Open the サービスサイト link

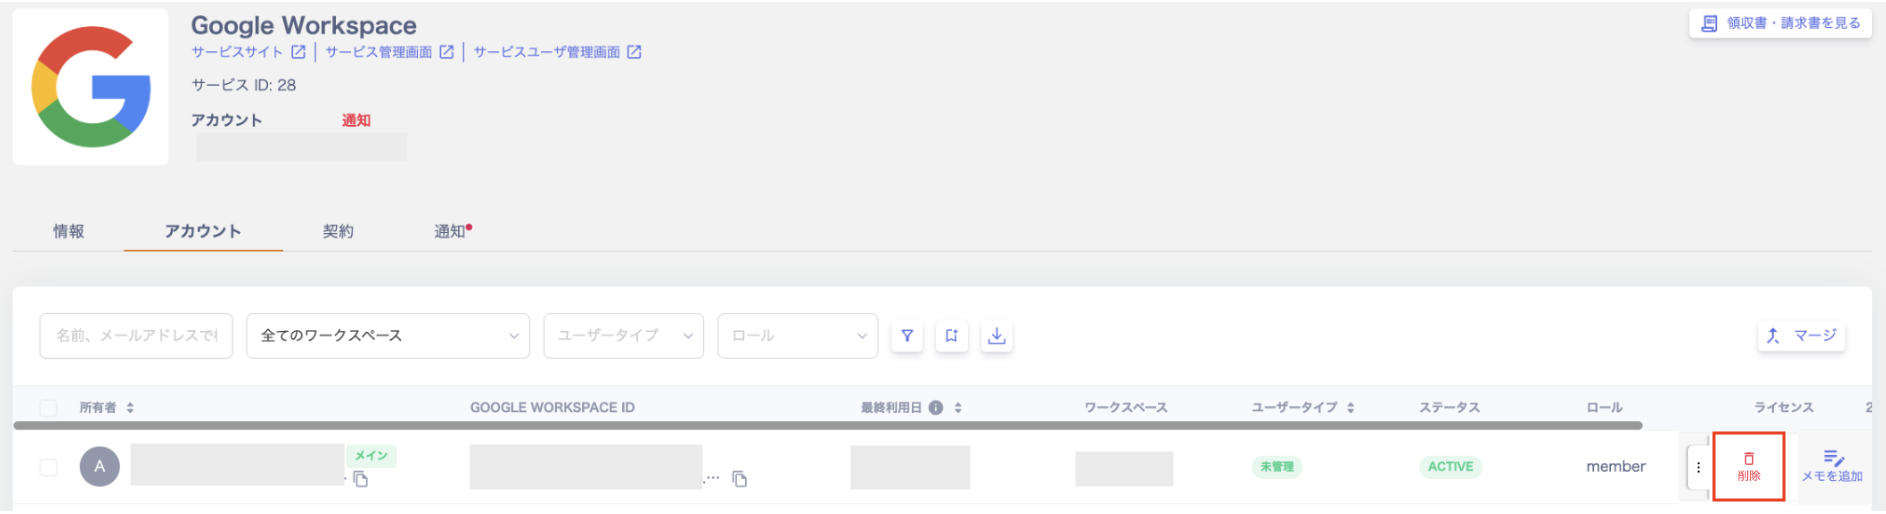(x=237, y=52)
